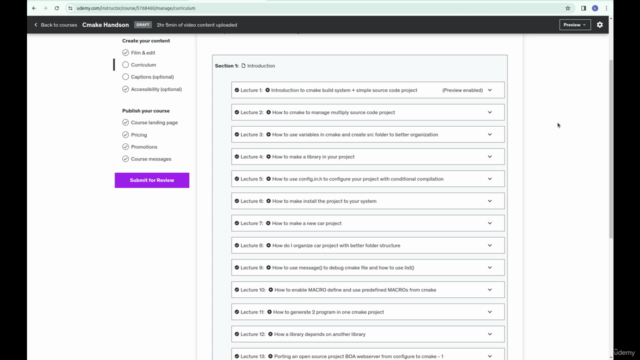Click the page vertical scrollbar
Viewport: 640px width, 360px height.
[x=611, y=149]
